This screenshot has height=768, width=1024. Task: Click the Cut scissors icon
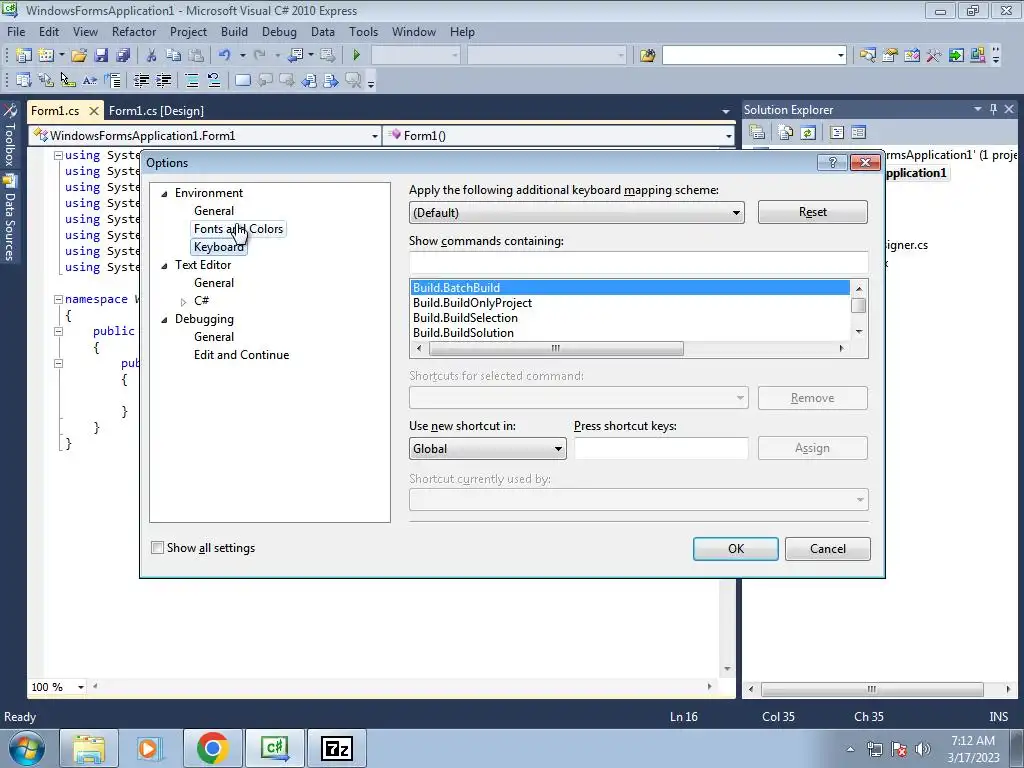coord(151,56)
